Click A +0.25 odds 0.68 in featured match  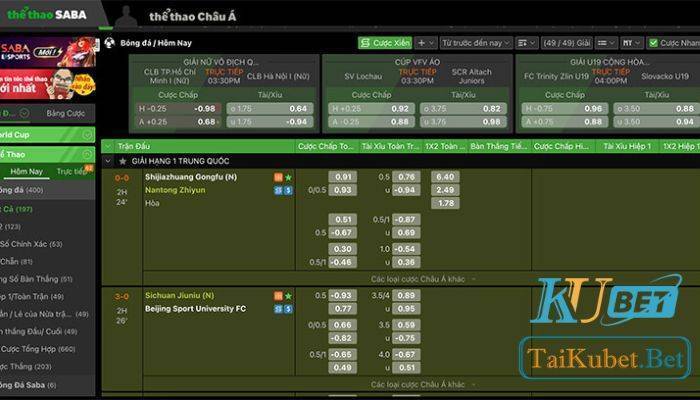click(x=179, y=122)
